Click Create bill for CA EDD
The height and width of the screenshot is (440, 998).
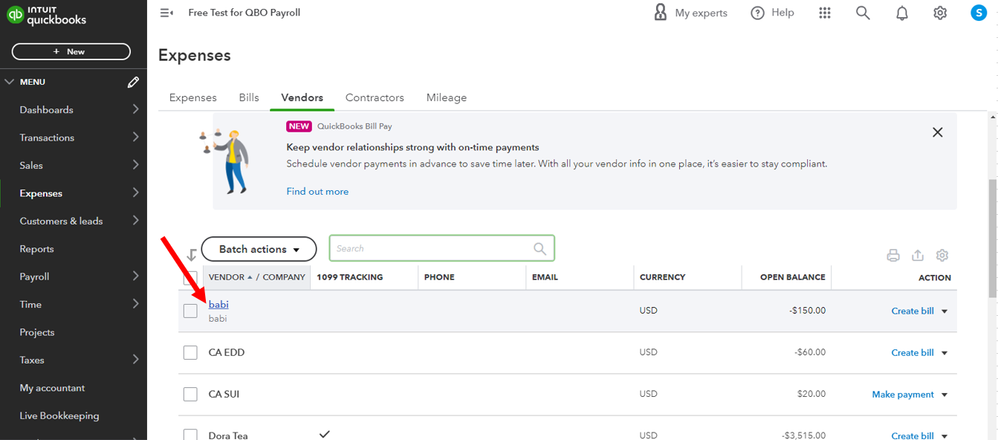[913, 353]
